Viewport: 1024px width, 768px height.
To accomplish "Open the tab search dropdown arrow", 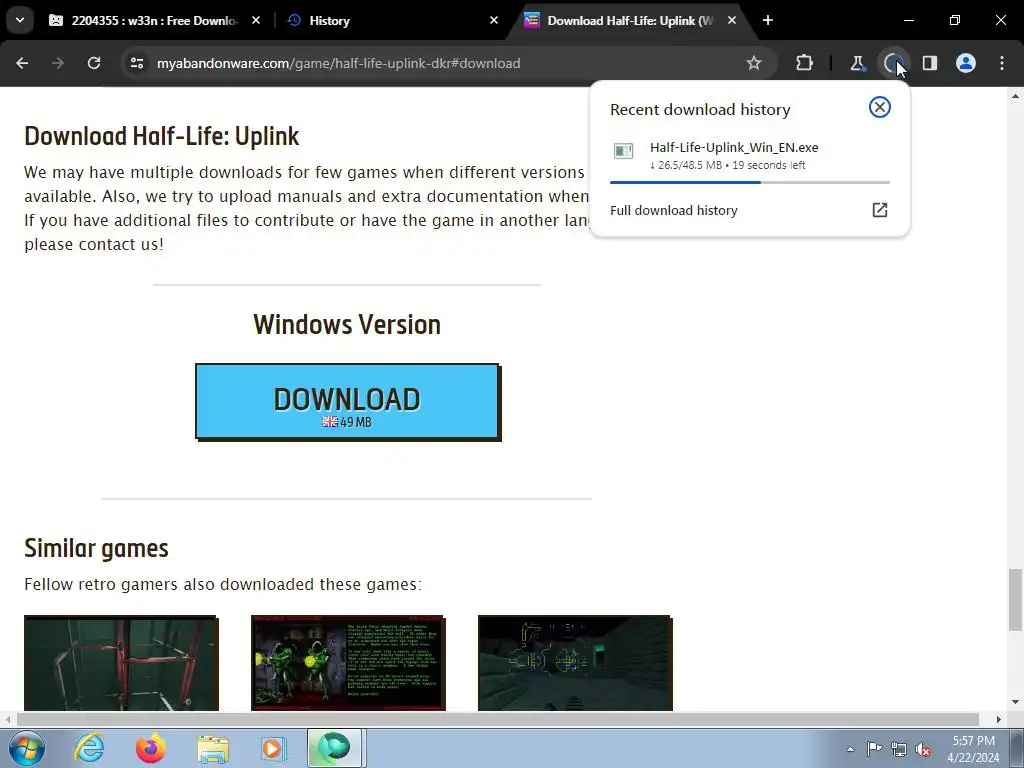I will pos(20,20).
